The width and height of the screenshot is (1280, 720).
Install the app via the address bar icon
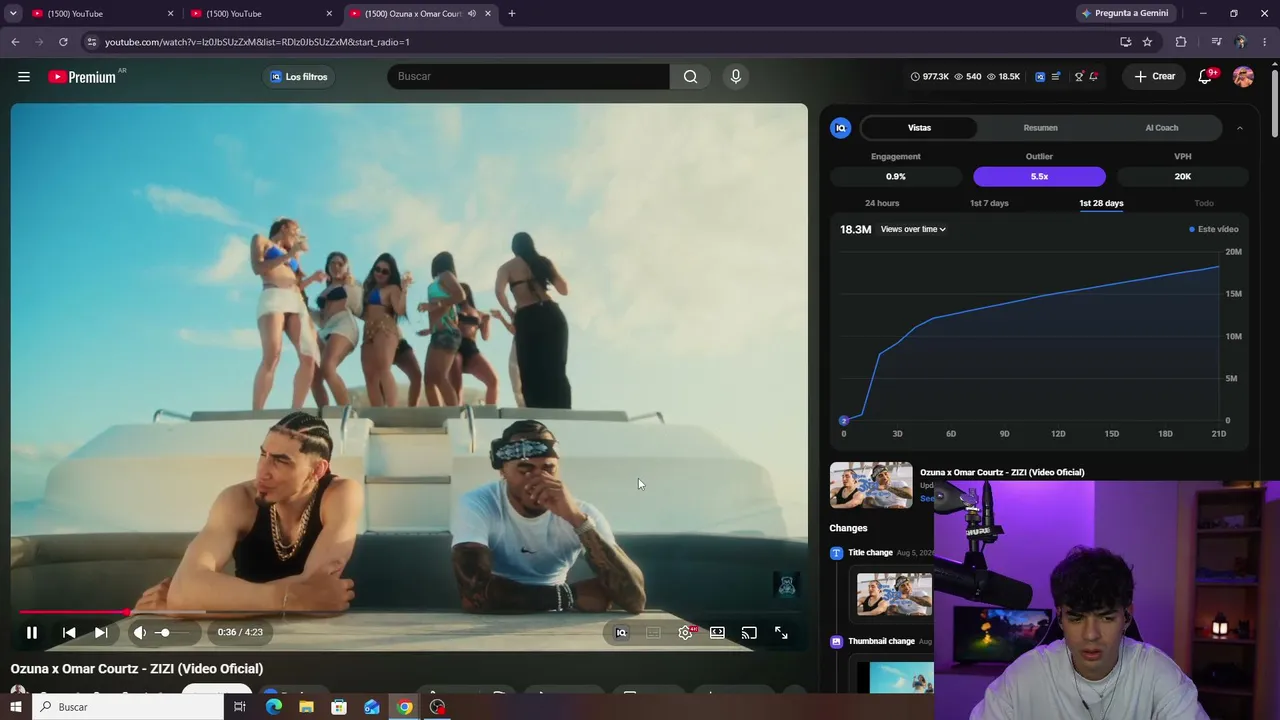point(1125,42)
